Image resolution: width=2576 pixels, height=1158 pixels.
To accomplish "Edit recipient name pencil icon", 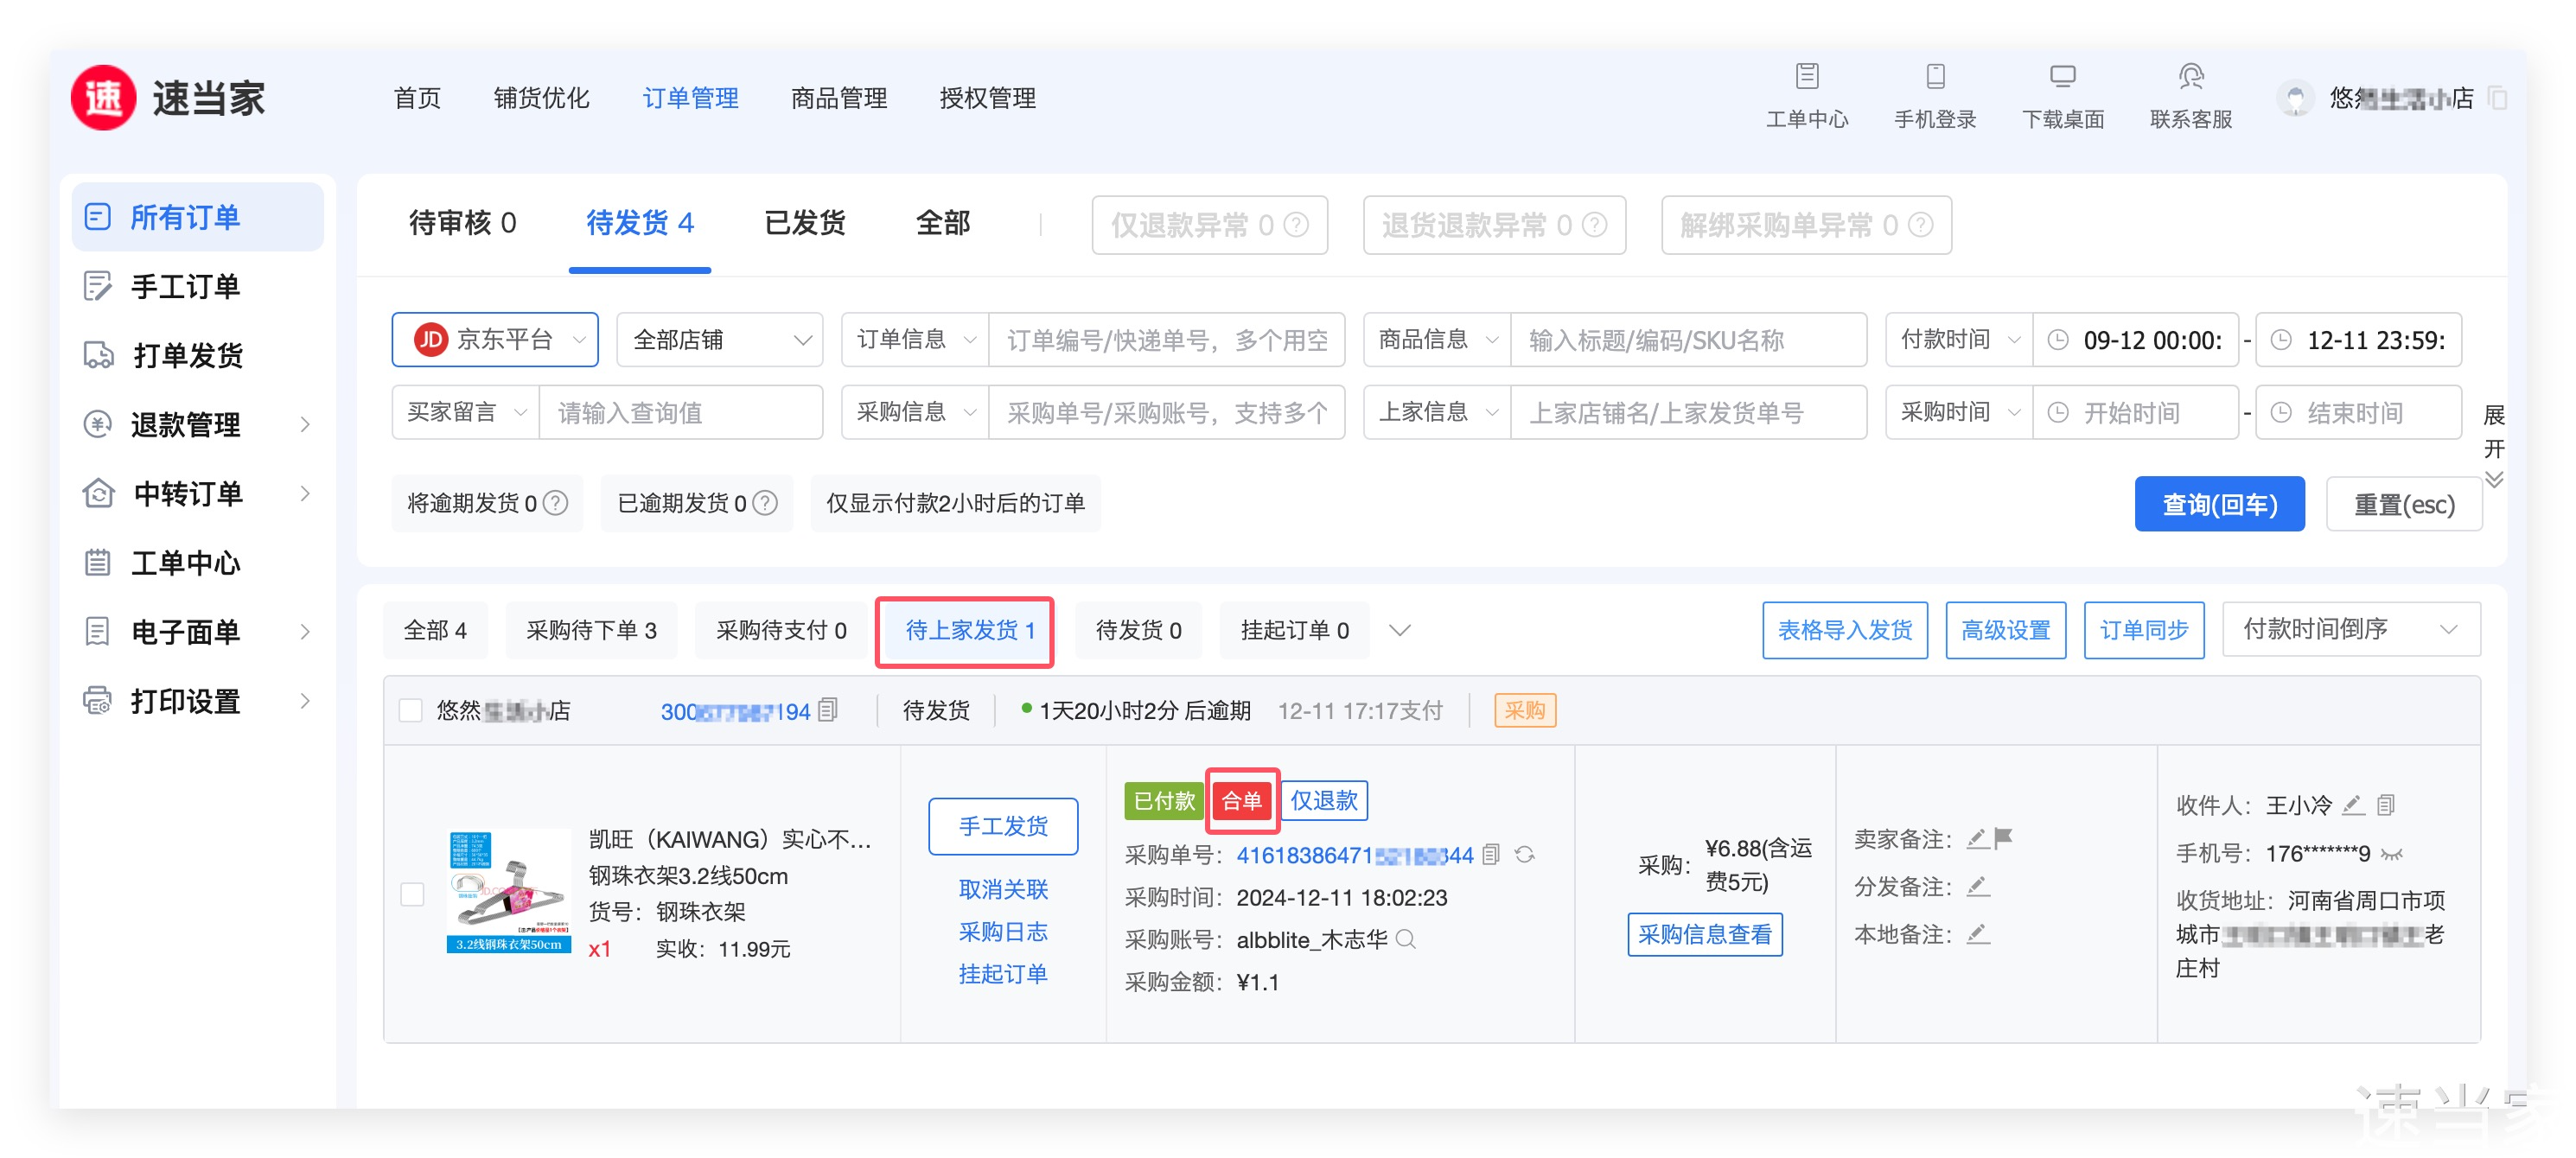I will (x=2353, y=805).
